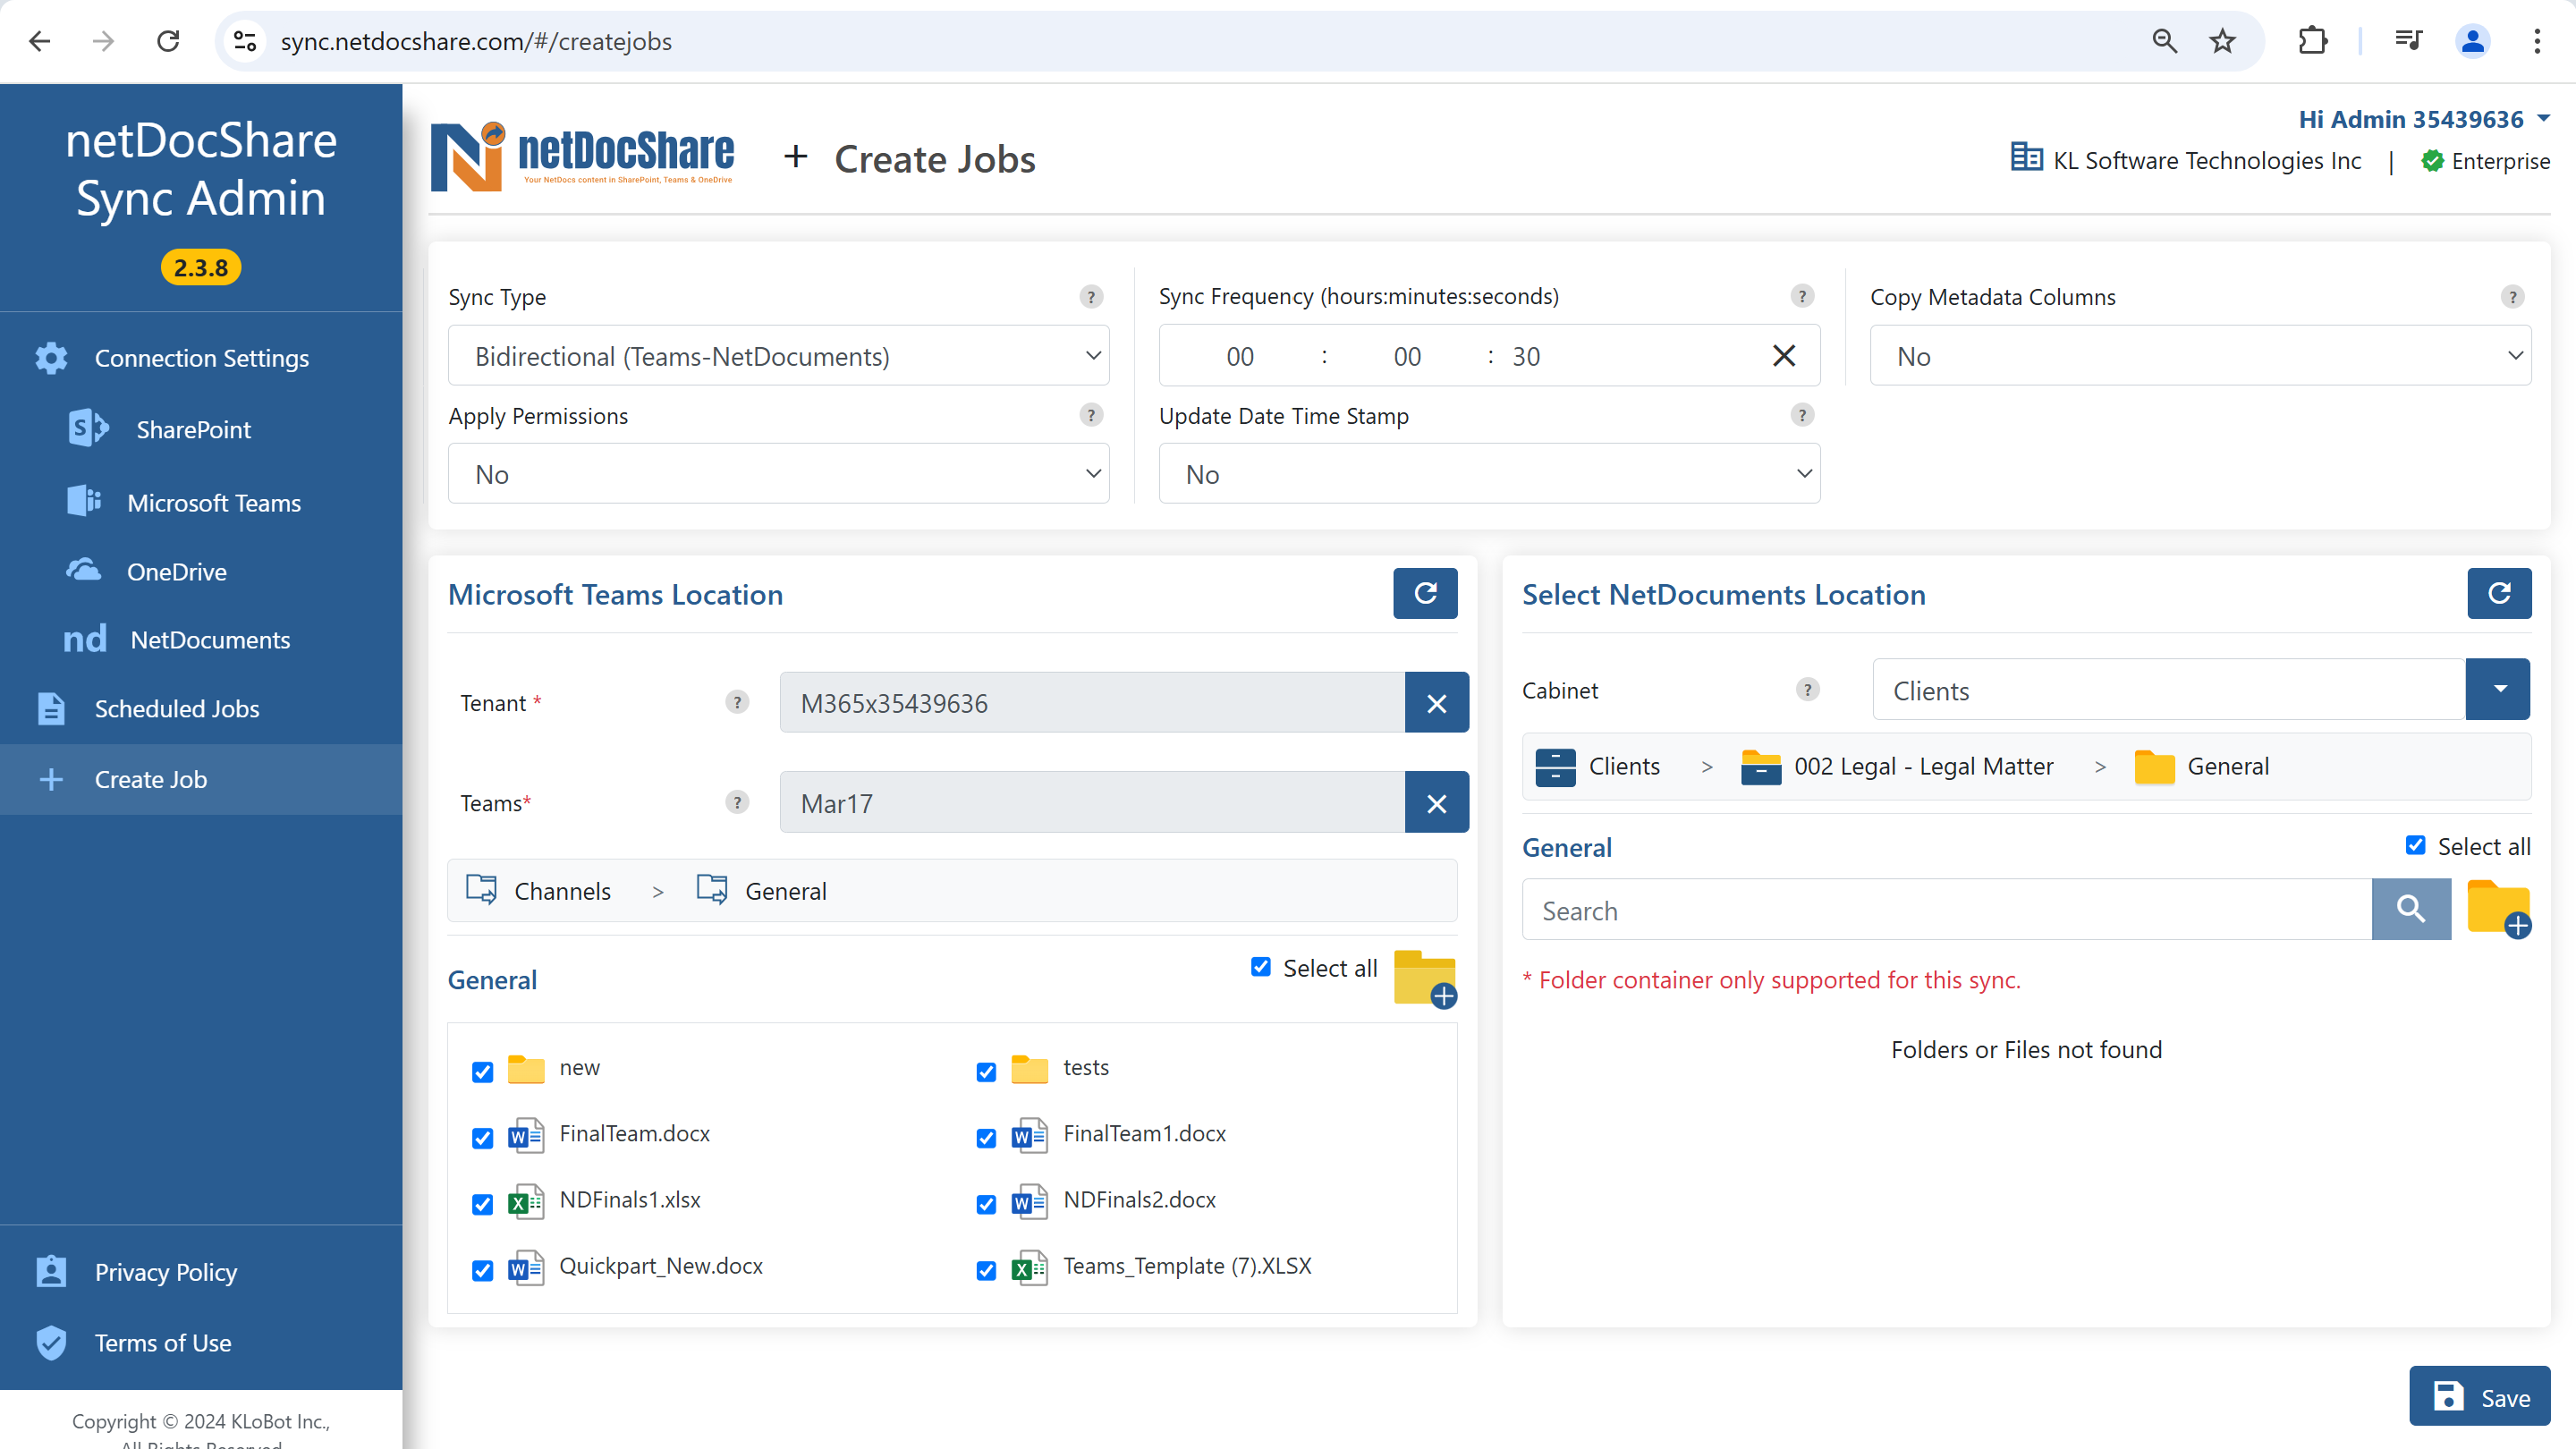Add new folder in Teams General

(x=1425, y=979)
